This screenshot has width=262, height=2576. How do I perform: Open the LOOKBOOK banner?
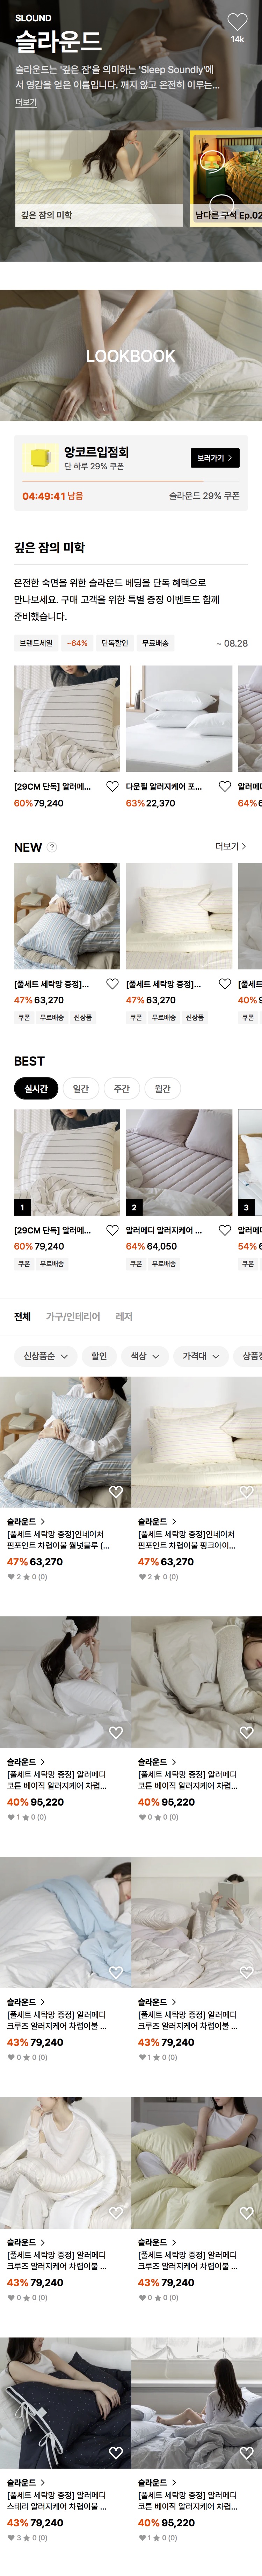tap(131, 356)
